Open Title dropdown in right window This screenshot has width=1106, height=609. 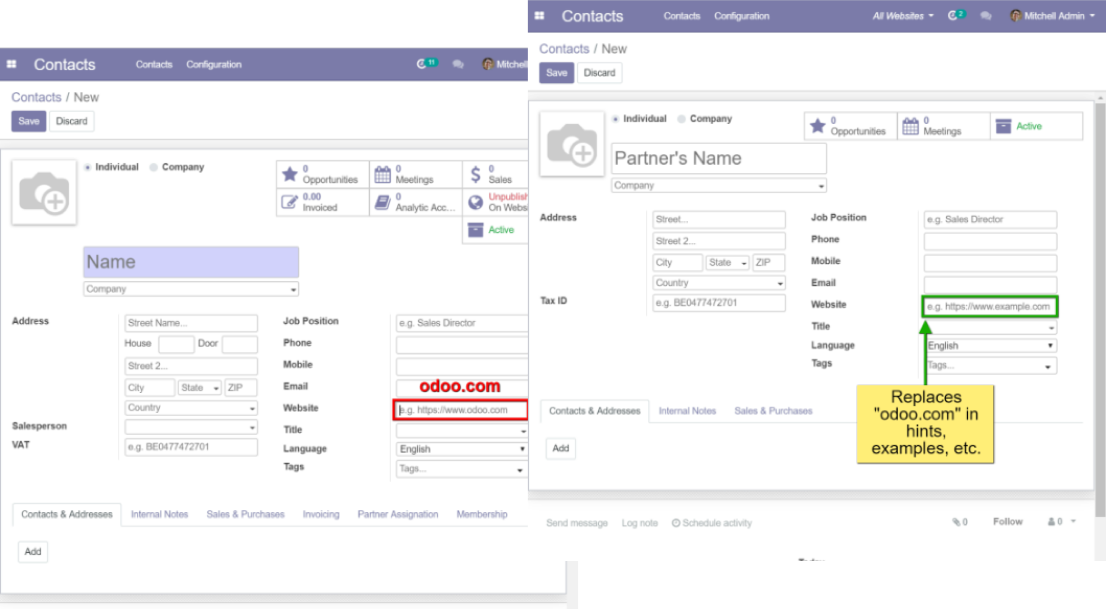click(990, 327)
